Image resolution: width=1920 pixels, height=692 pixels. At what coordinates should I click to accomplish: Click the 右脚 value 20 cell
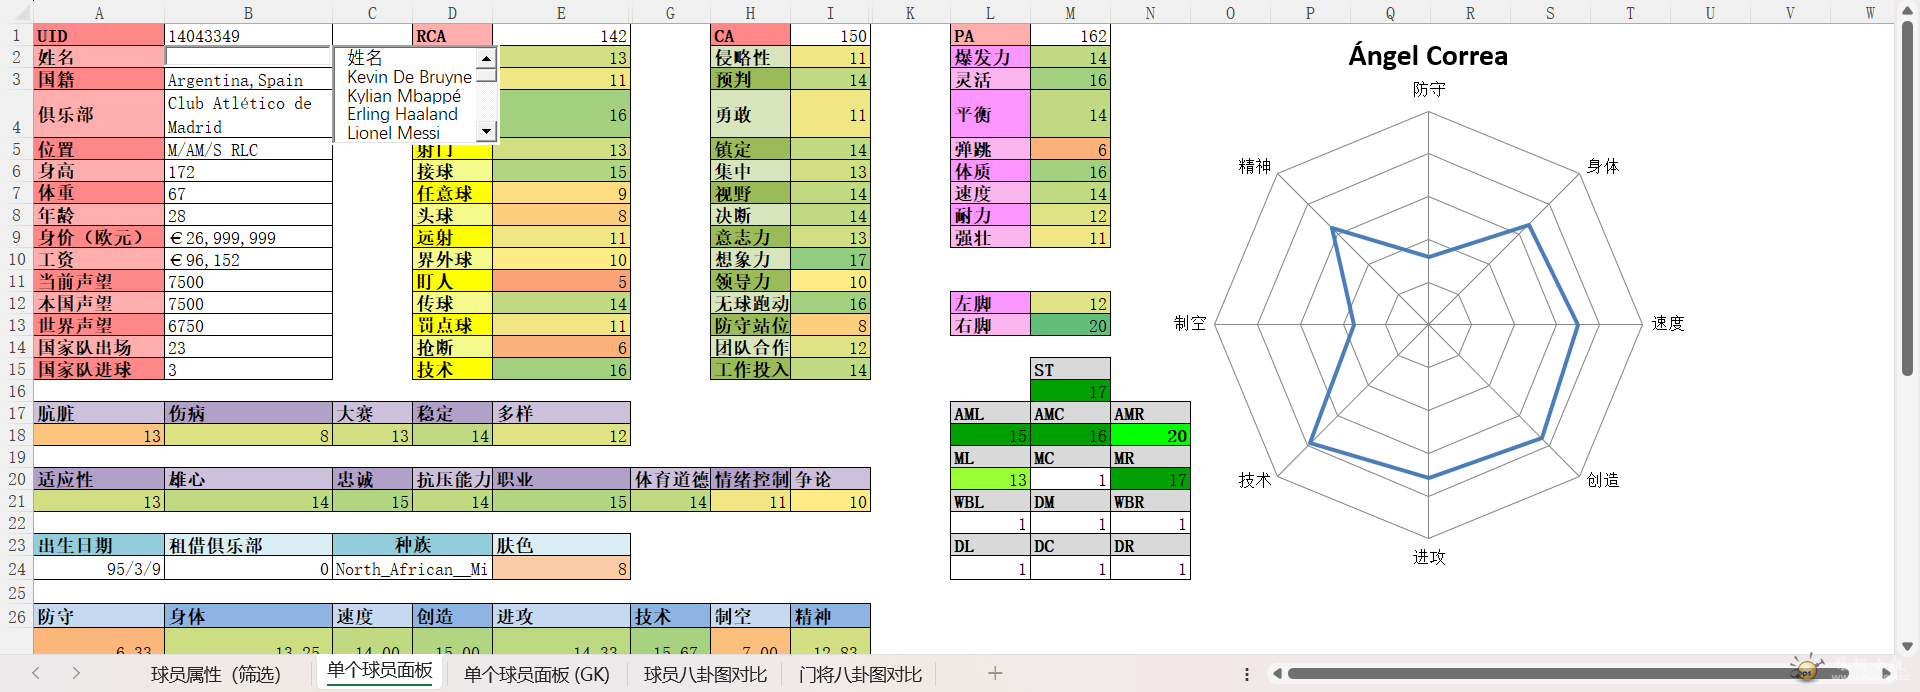1070,325
